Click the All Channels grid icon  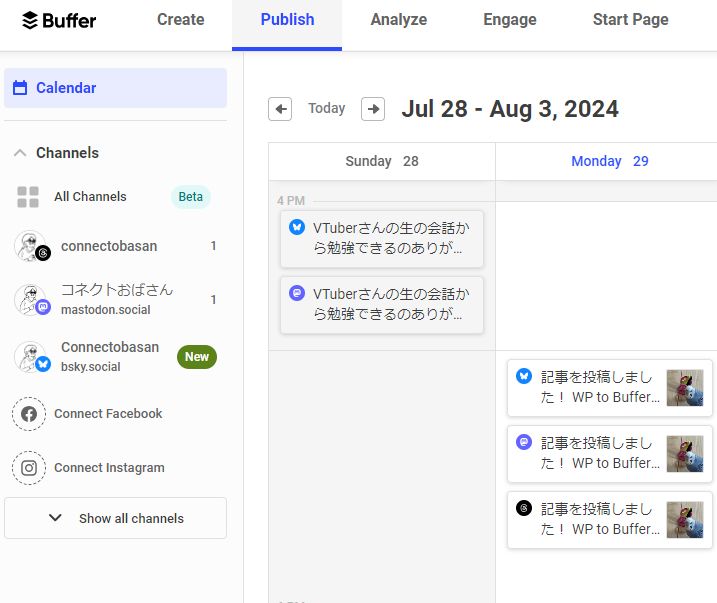(x=28, y=197)
